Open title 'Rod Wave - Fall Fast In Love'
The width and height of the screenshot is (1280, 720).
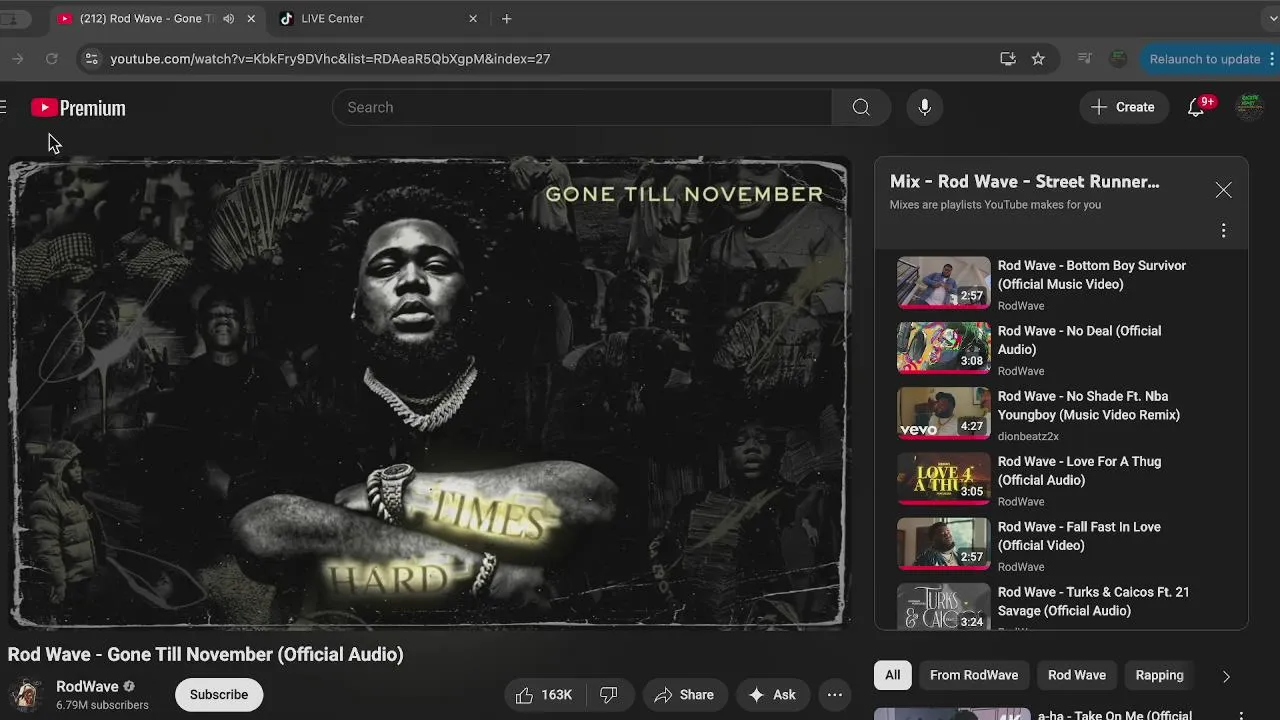pos(1079,536)
